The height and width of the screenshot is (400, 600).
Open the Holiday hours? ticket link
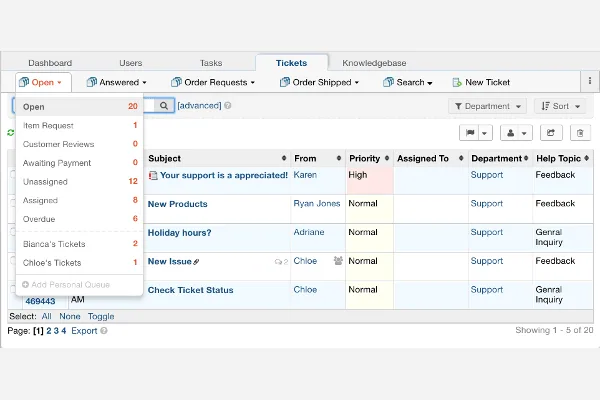[179, 233]
